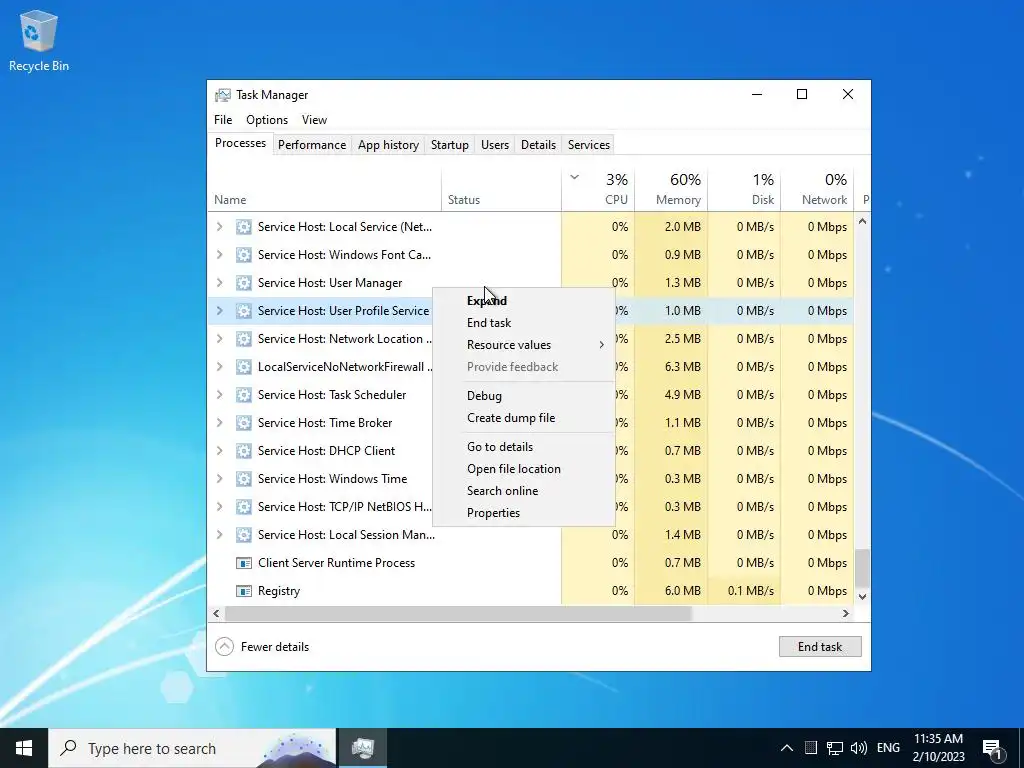Click the network icon in system tray
The width and height of the screenshot is (1024, 768).
tap(835, 748)
